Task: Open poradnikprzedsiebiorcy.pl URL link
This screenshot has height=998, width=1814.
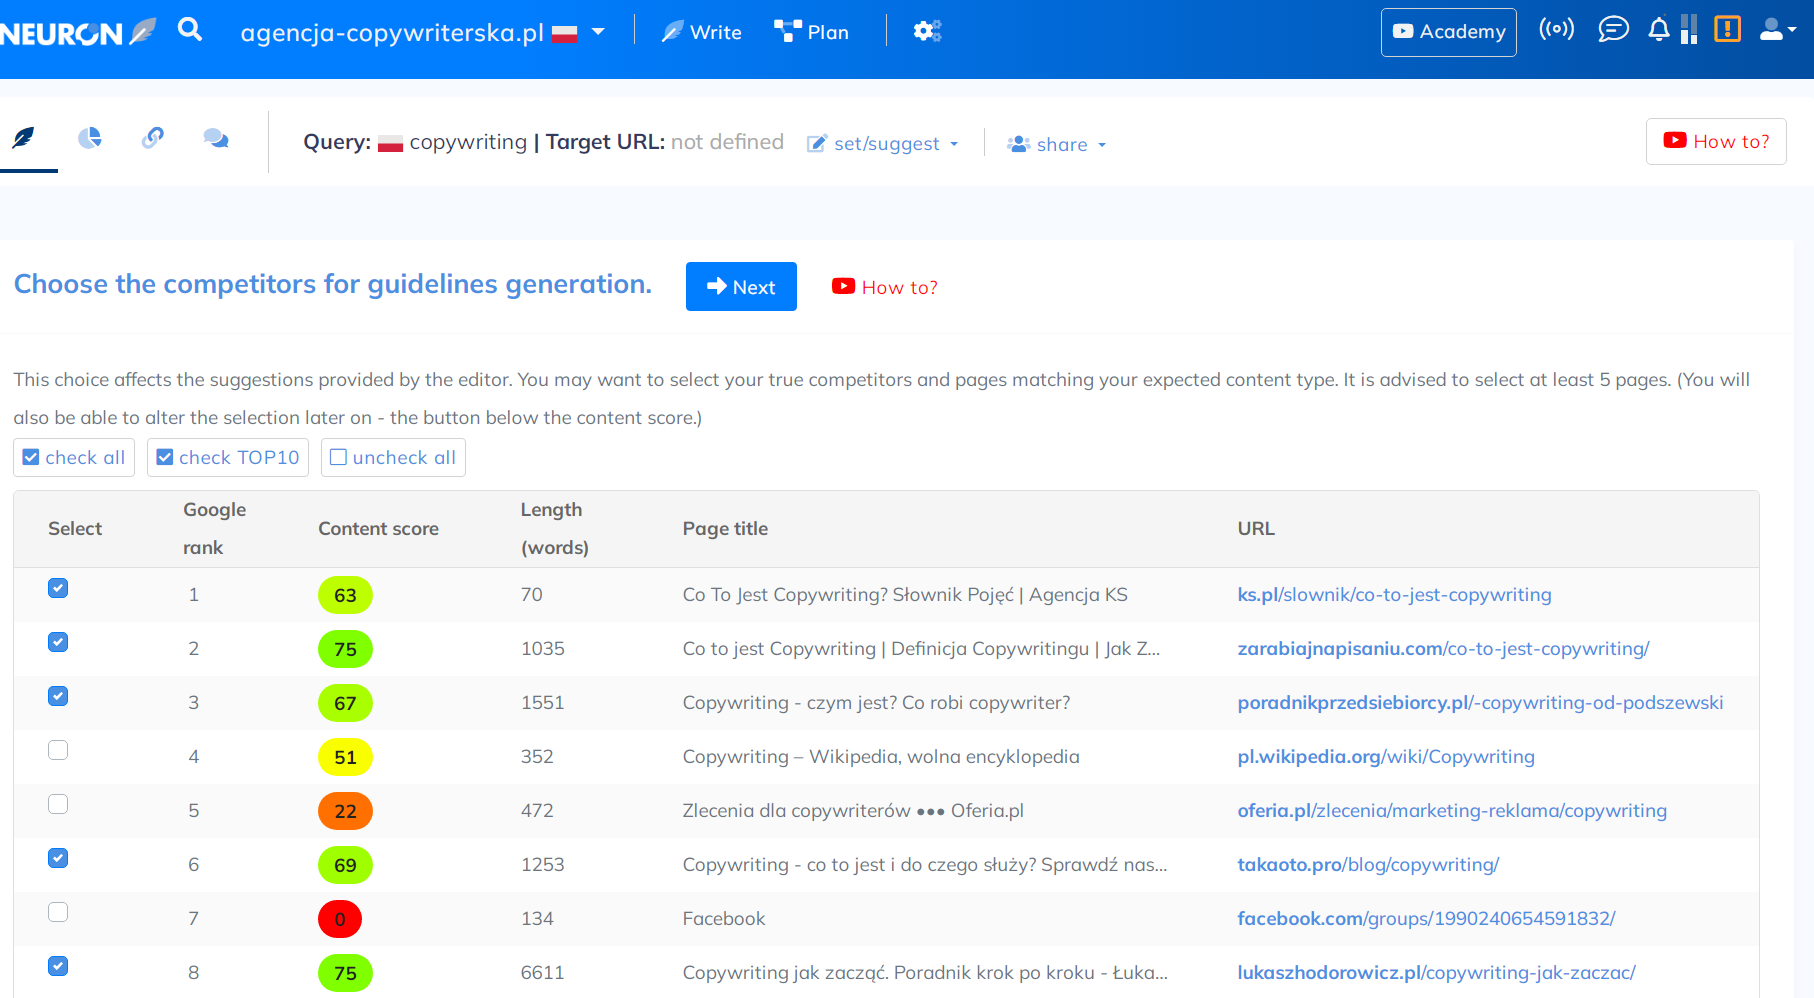Action: pyautogui.click(x=1480, y=703)
